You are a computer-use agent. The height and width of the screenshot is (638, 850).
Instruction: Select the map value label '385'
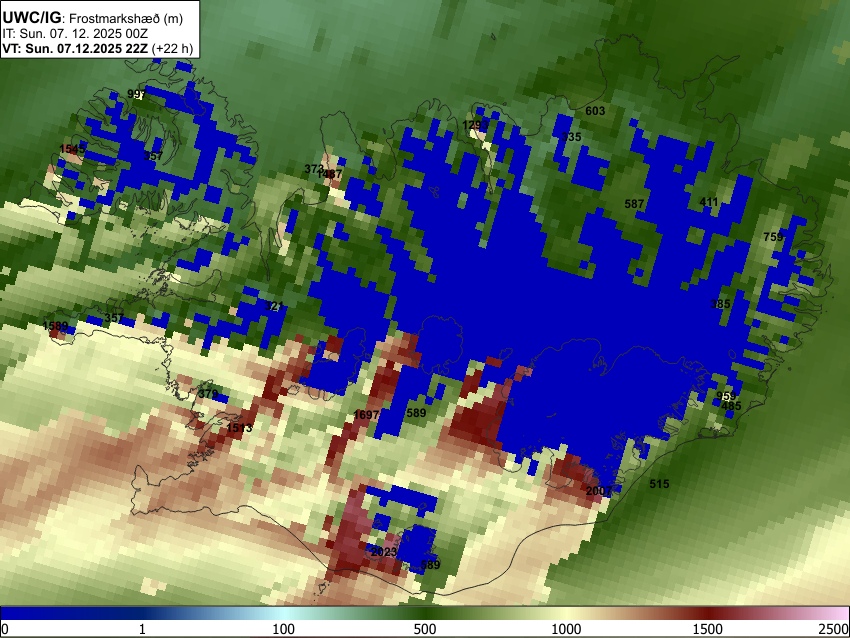[x=720, y=304]
